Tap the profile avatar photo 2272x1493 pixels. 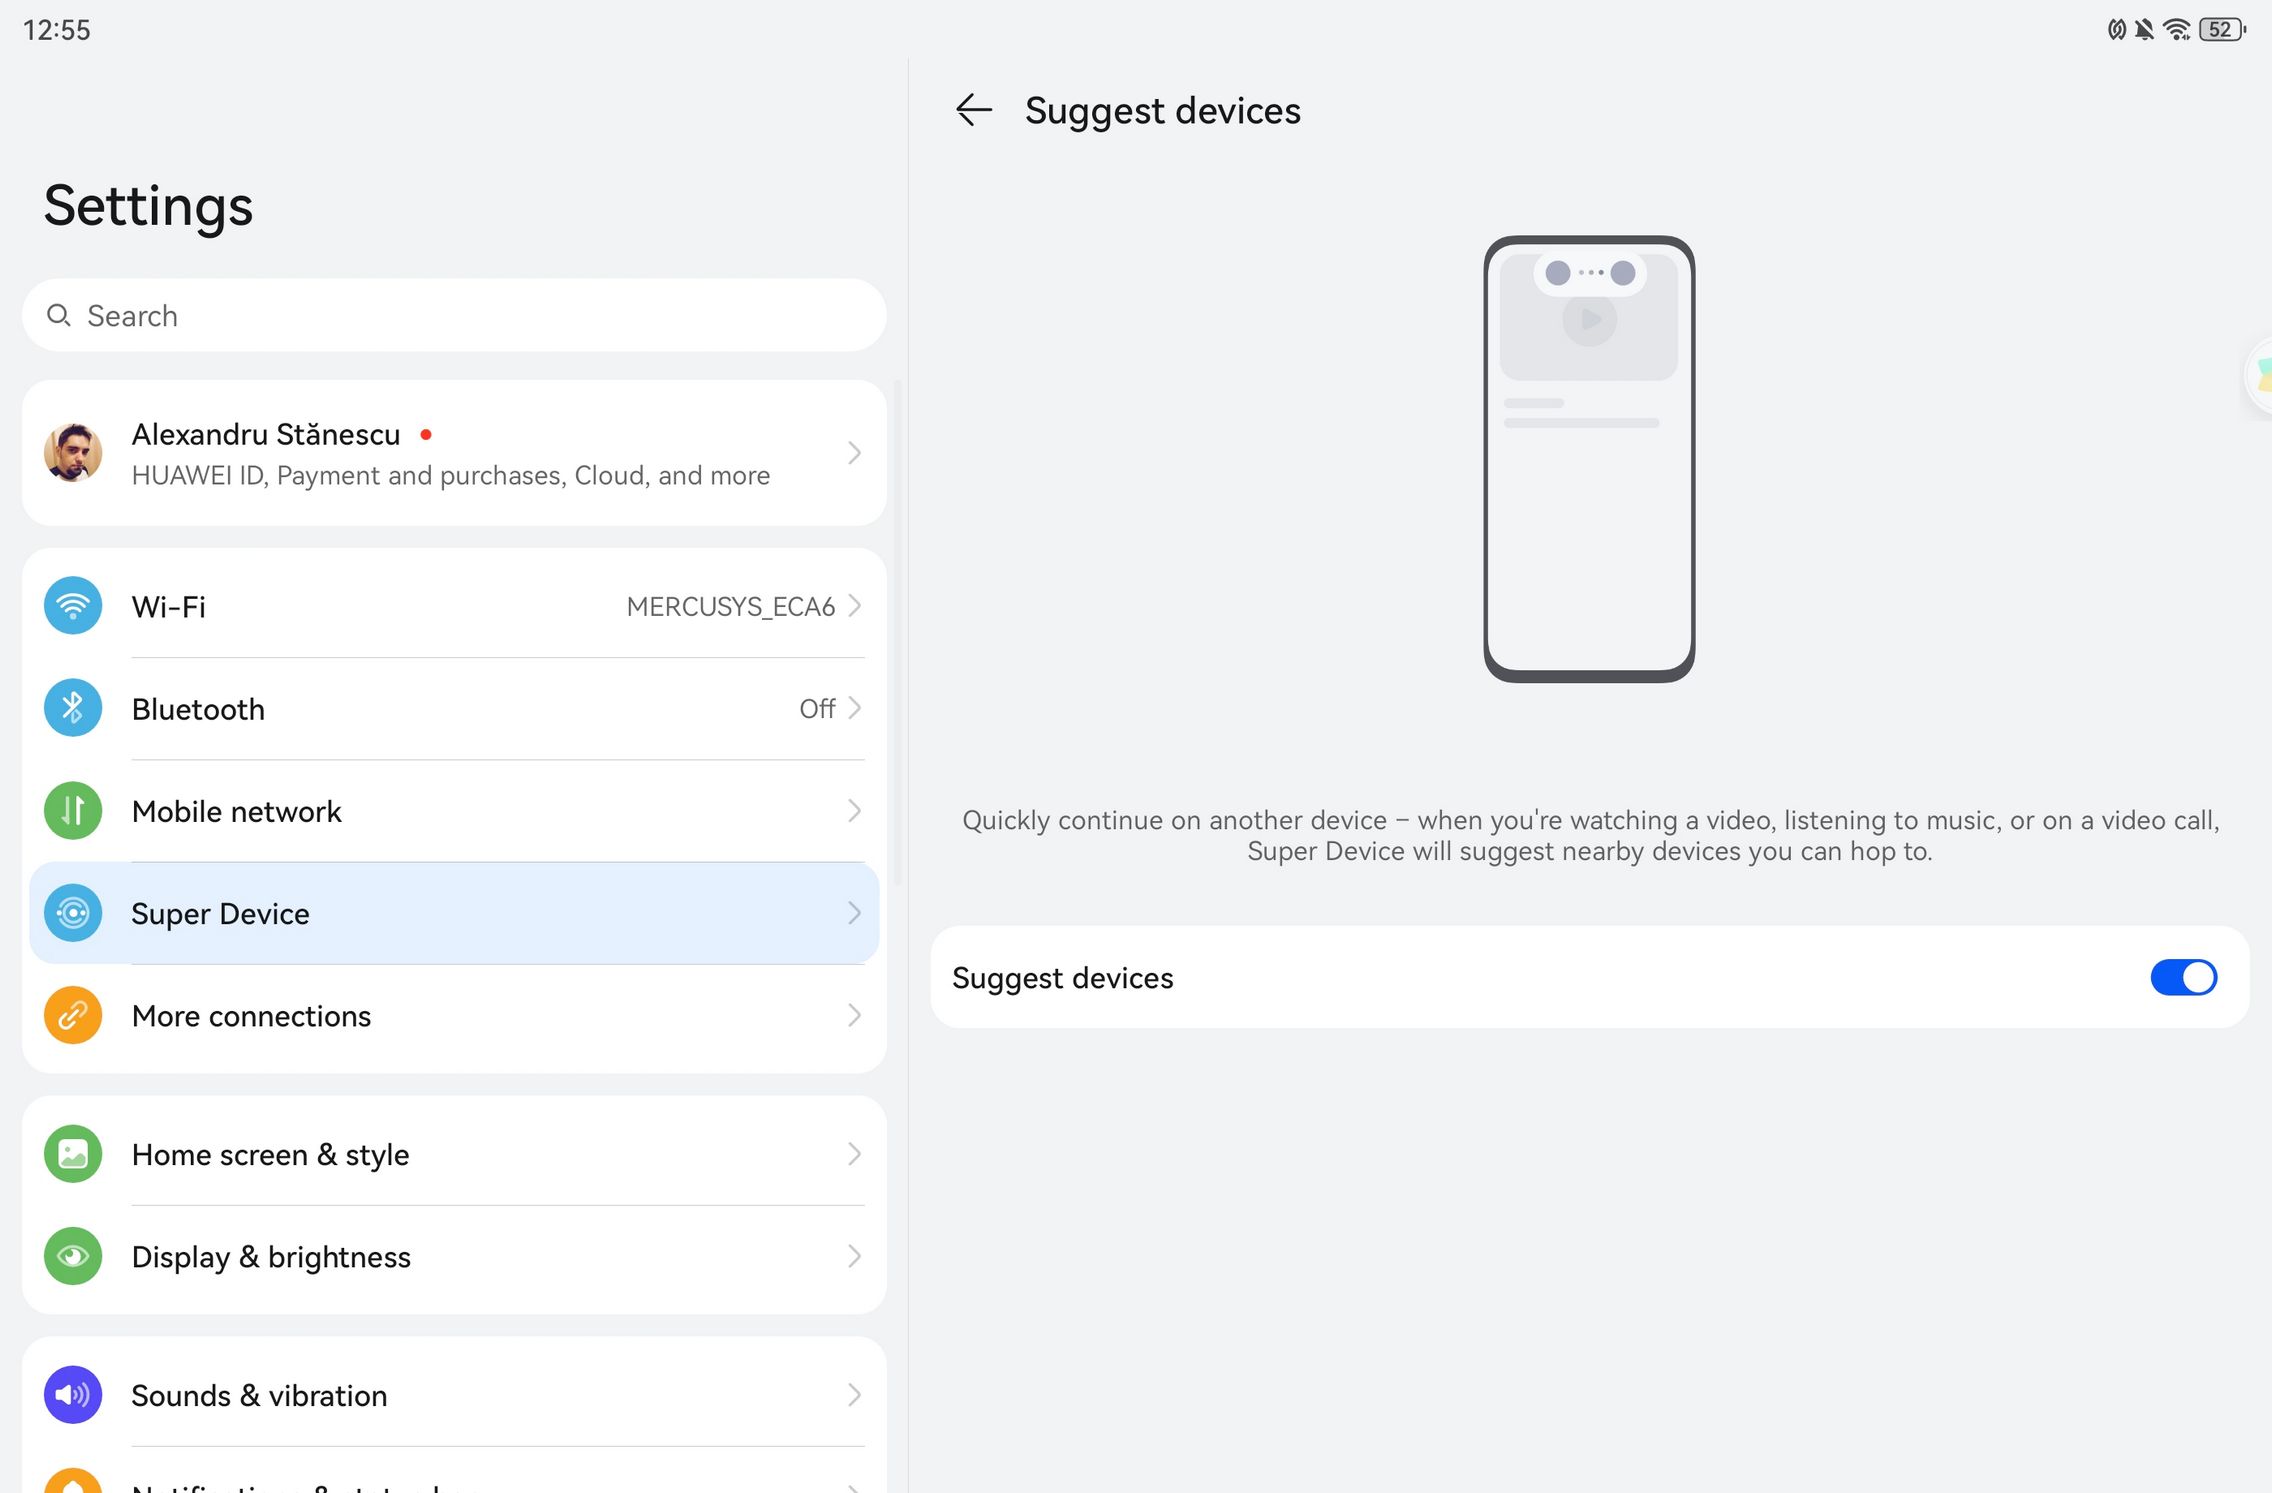tap(73, 453)
